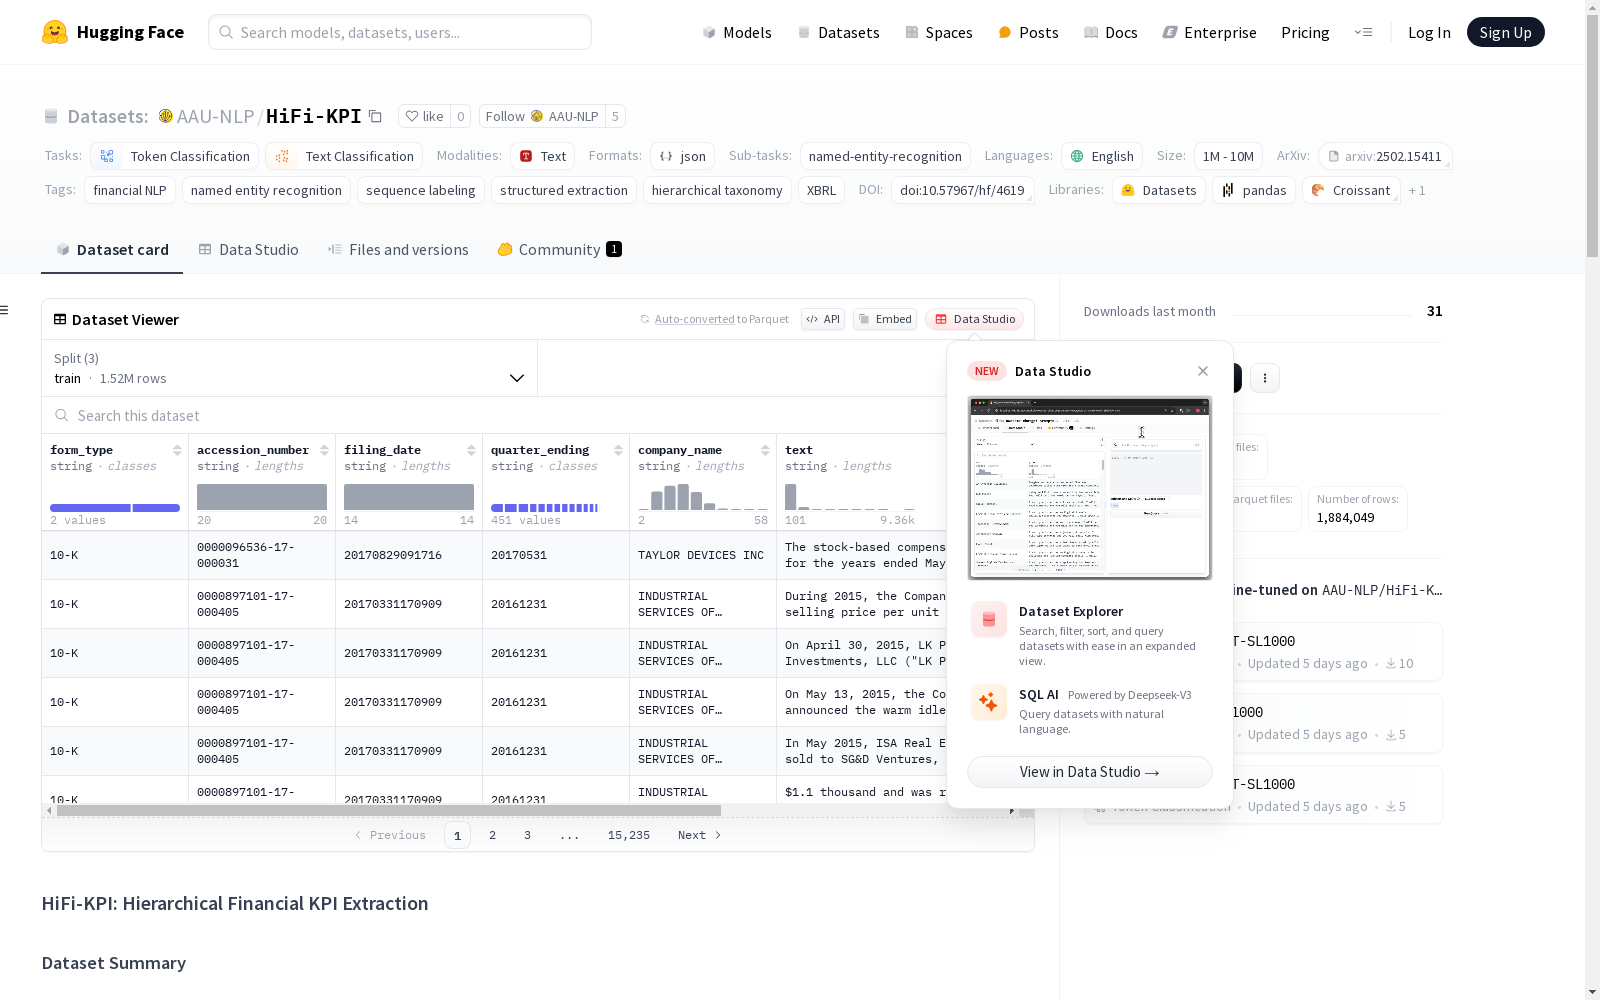The image size is (1600, 1000).
Task: Click the main search models field
Action: [x=400, y=32]
